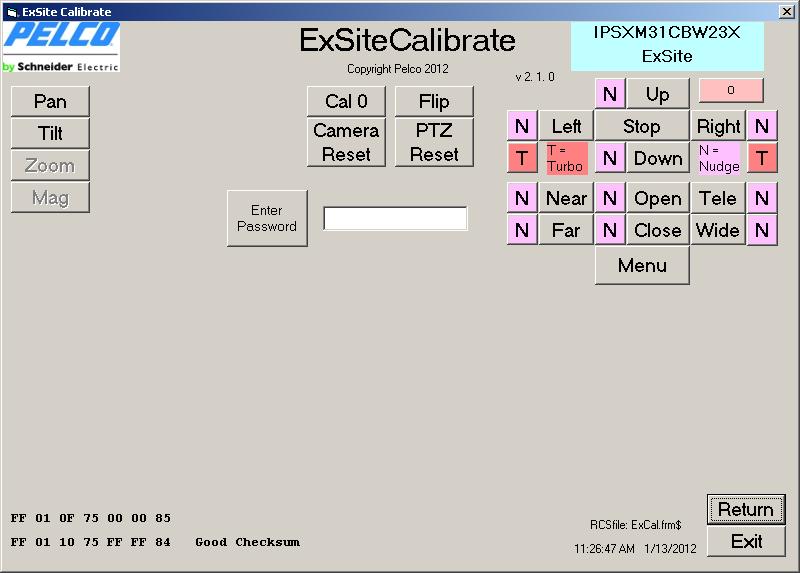Image resolution: width=800 pixels, height=573 pixels.
Task: Click the Pan button
Action: (x=50, y=101)
